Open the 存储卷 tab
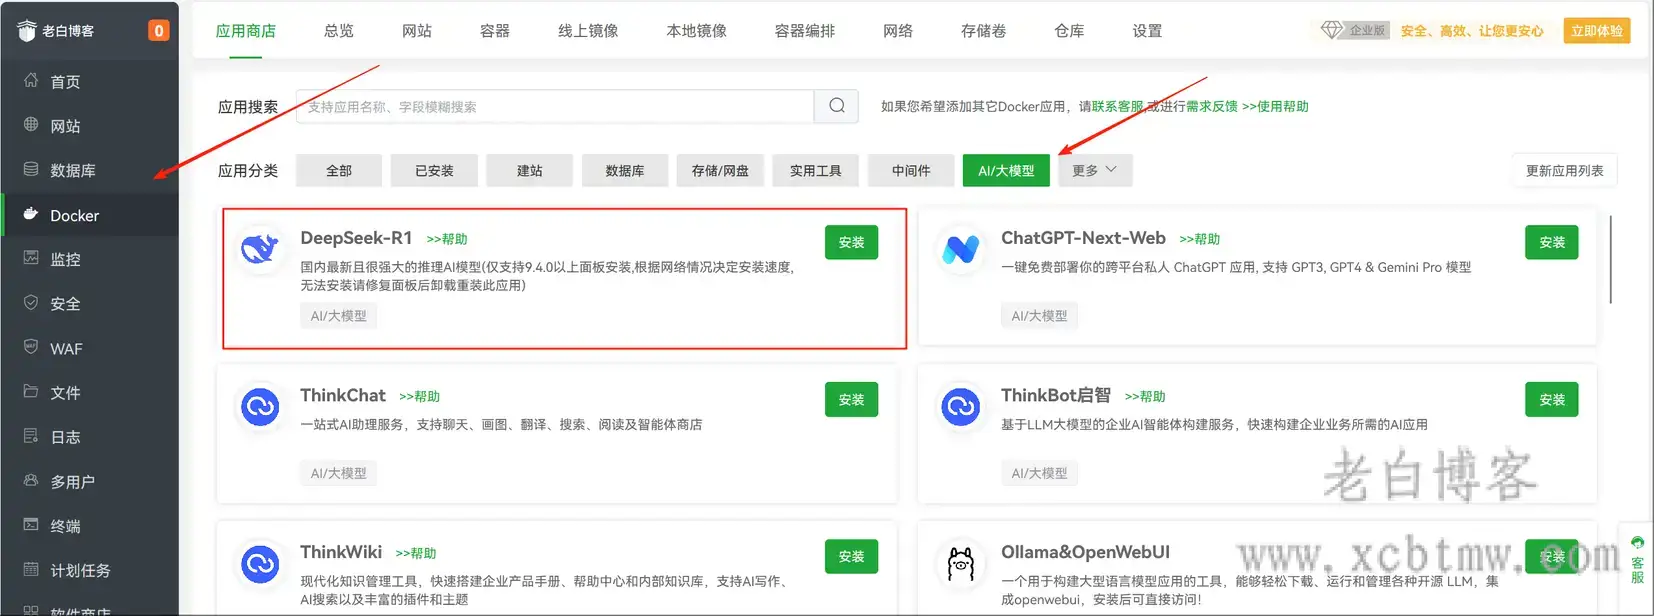1654x616 pixels. (984, 31)
